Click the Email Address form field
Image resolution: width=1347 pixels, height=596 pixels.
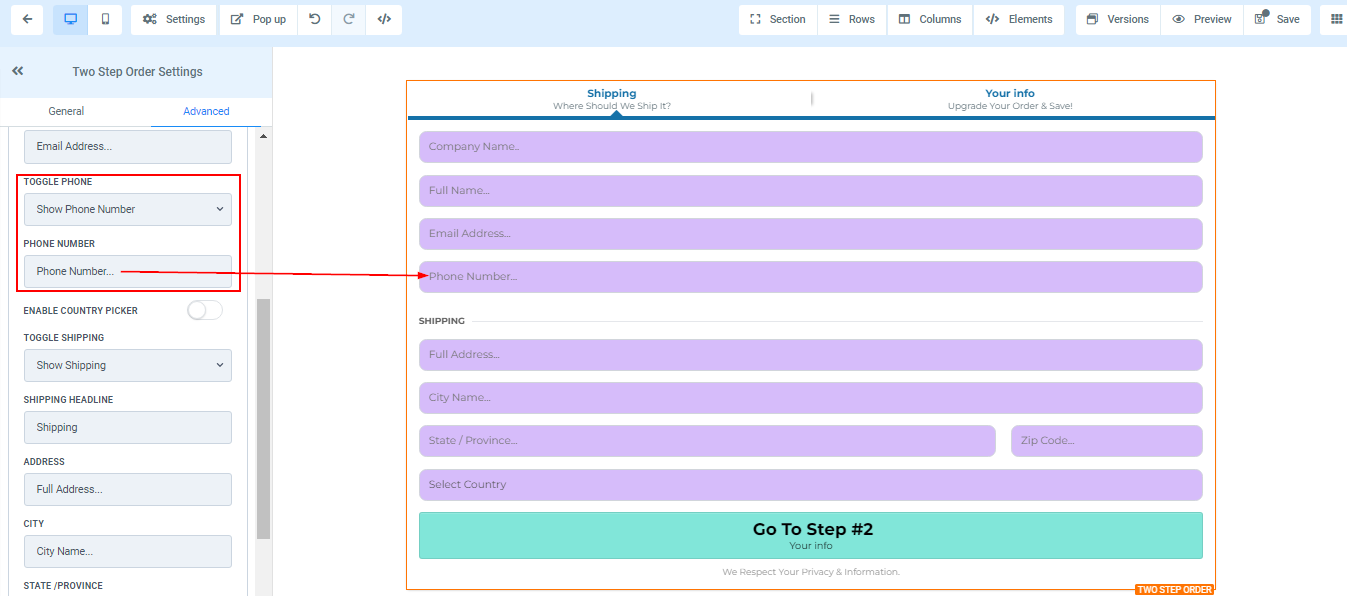pos(811,234)
